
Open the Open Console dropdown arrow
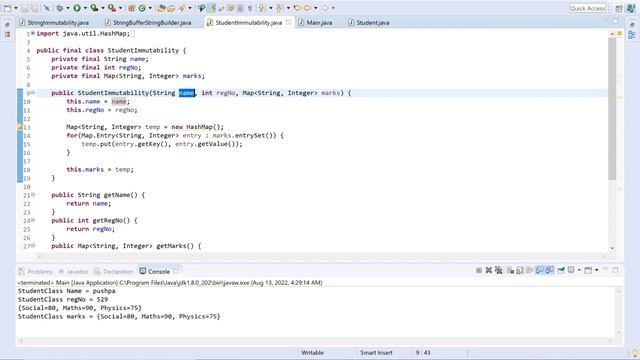click(x=597, y=270)
